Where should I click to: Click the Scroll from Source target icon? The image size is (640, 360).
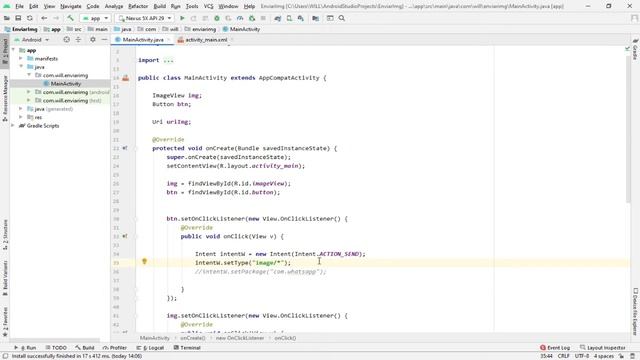click(67, 40)
